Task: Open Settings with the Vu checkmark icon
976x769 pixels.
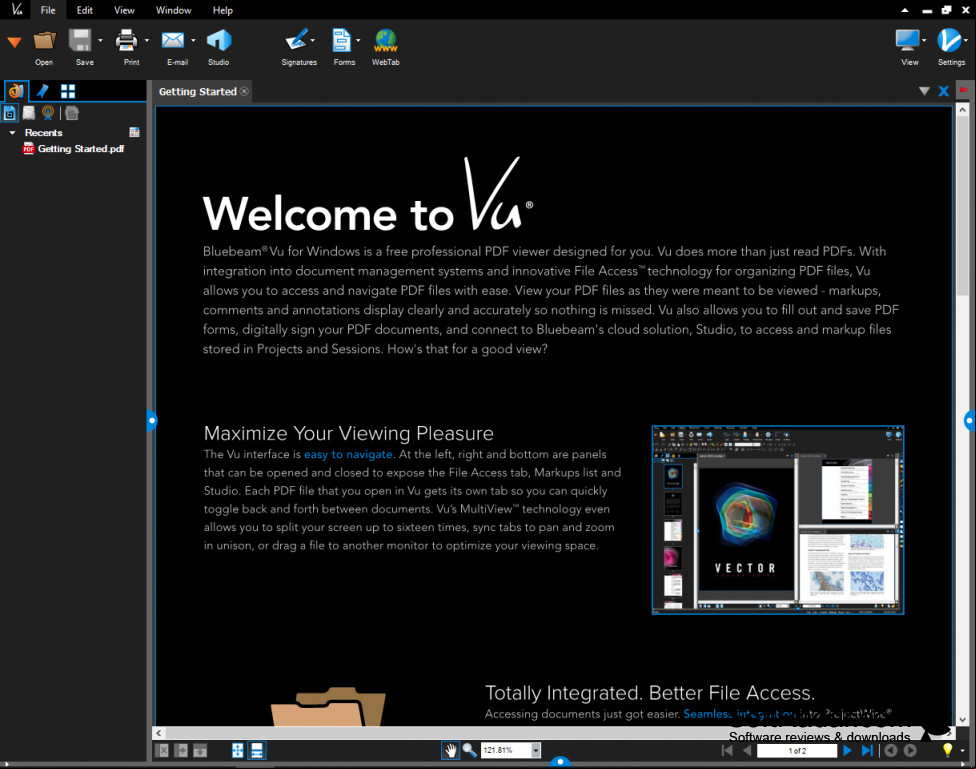Action: click(949, 41)
